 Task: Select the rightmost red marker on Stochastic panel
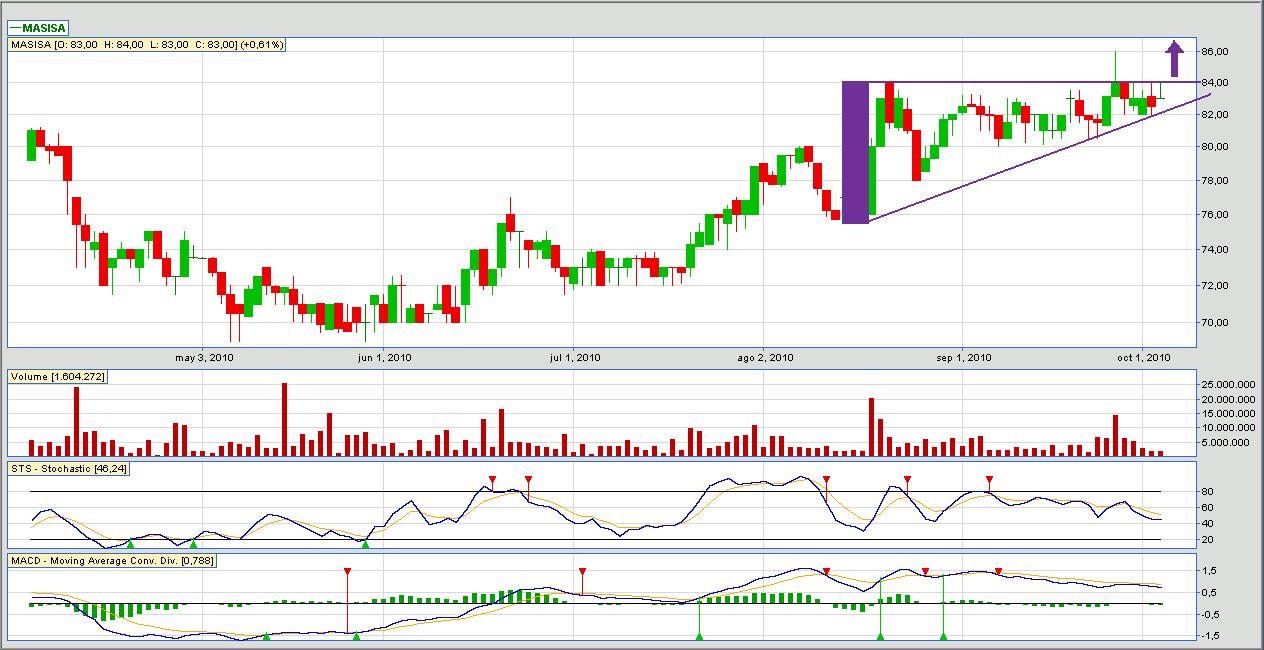tap(989, 481)
